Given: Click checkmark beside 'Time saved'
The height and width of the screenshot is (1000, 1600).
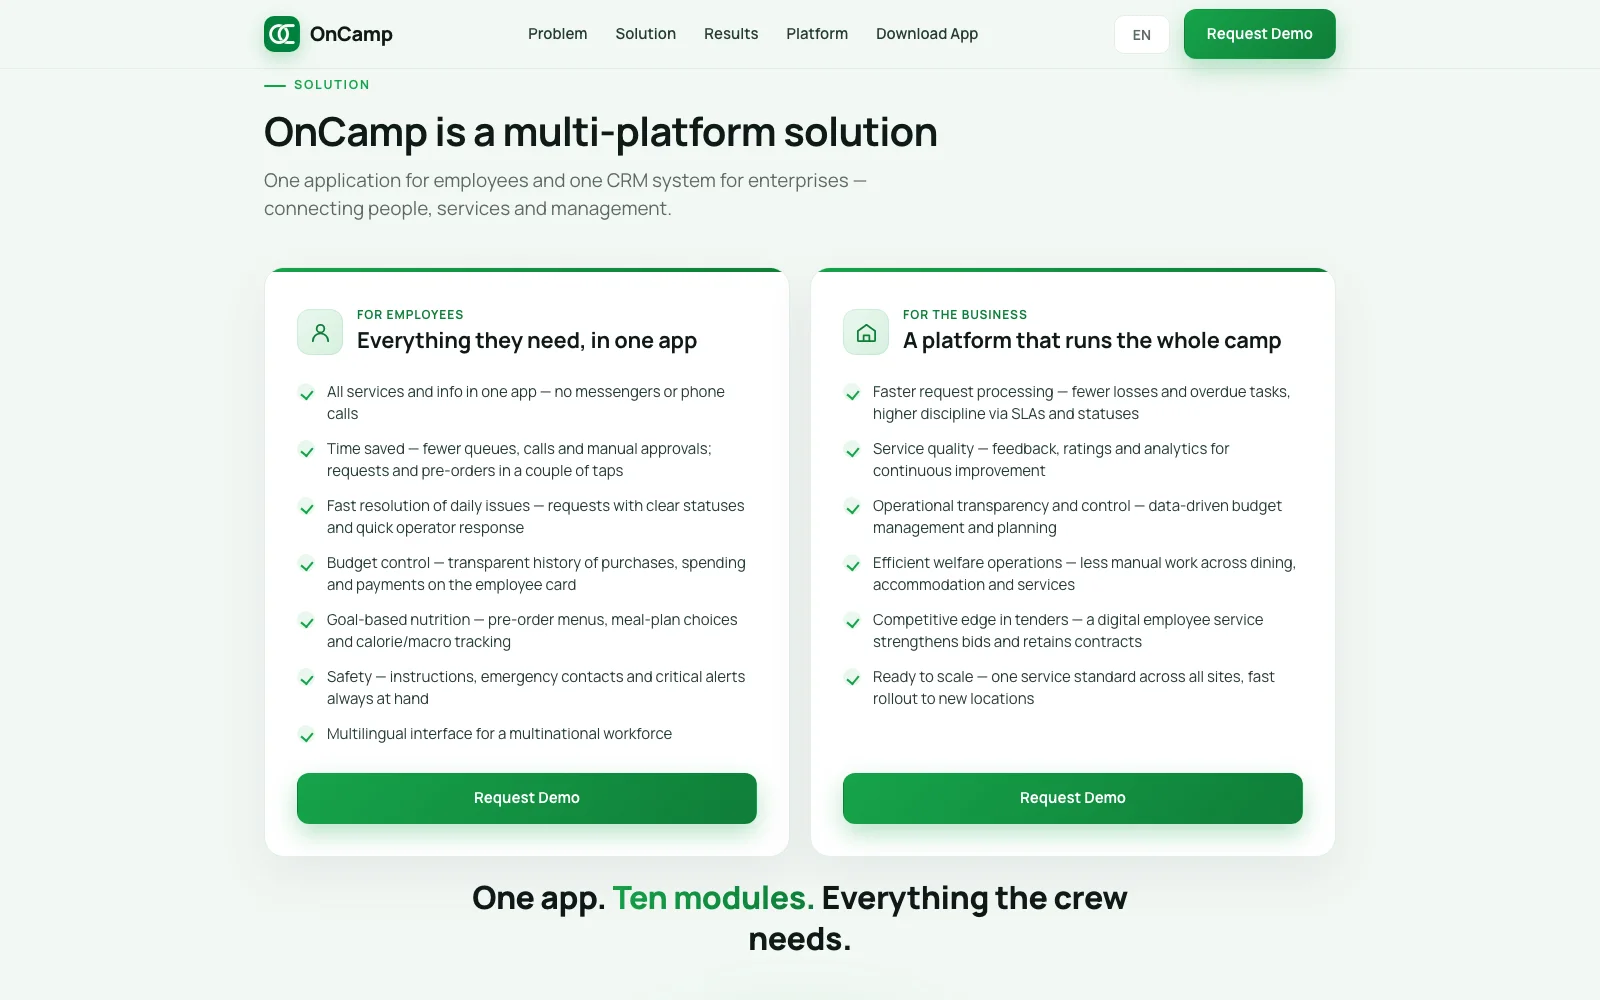Looking at the screenshot, I should (307, 451).
